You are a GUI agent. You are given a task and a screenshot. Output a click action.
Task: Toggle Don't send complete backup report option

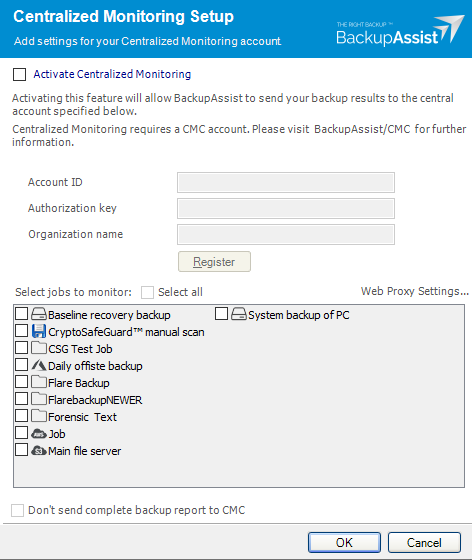tap(17, 510)
